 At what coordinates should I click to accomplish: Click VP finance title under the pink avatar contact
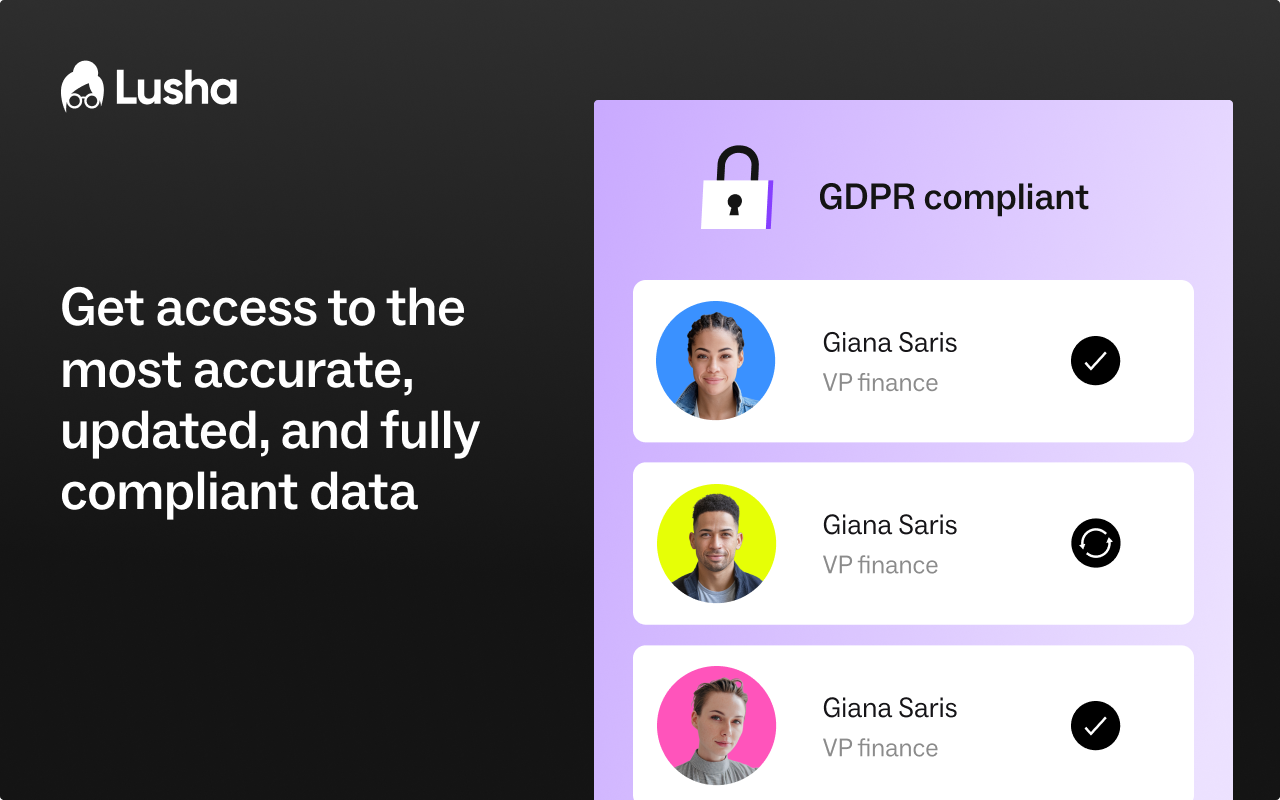(880, 748)
